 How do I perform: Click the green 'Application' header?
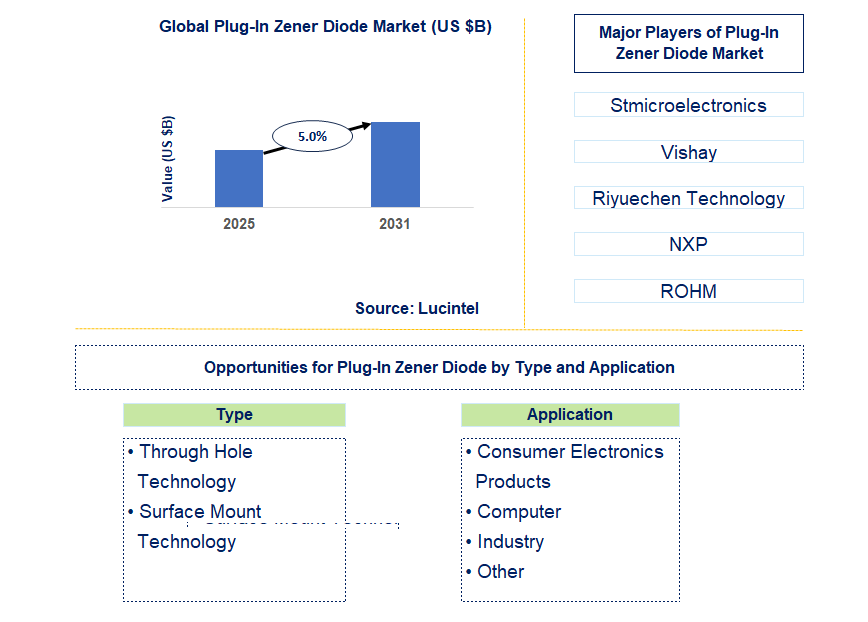570,414
